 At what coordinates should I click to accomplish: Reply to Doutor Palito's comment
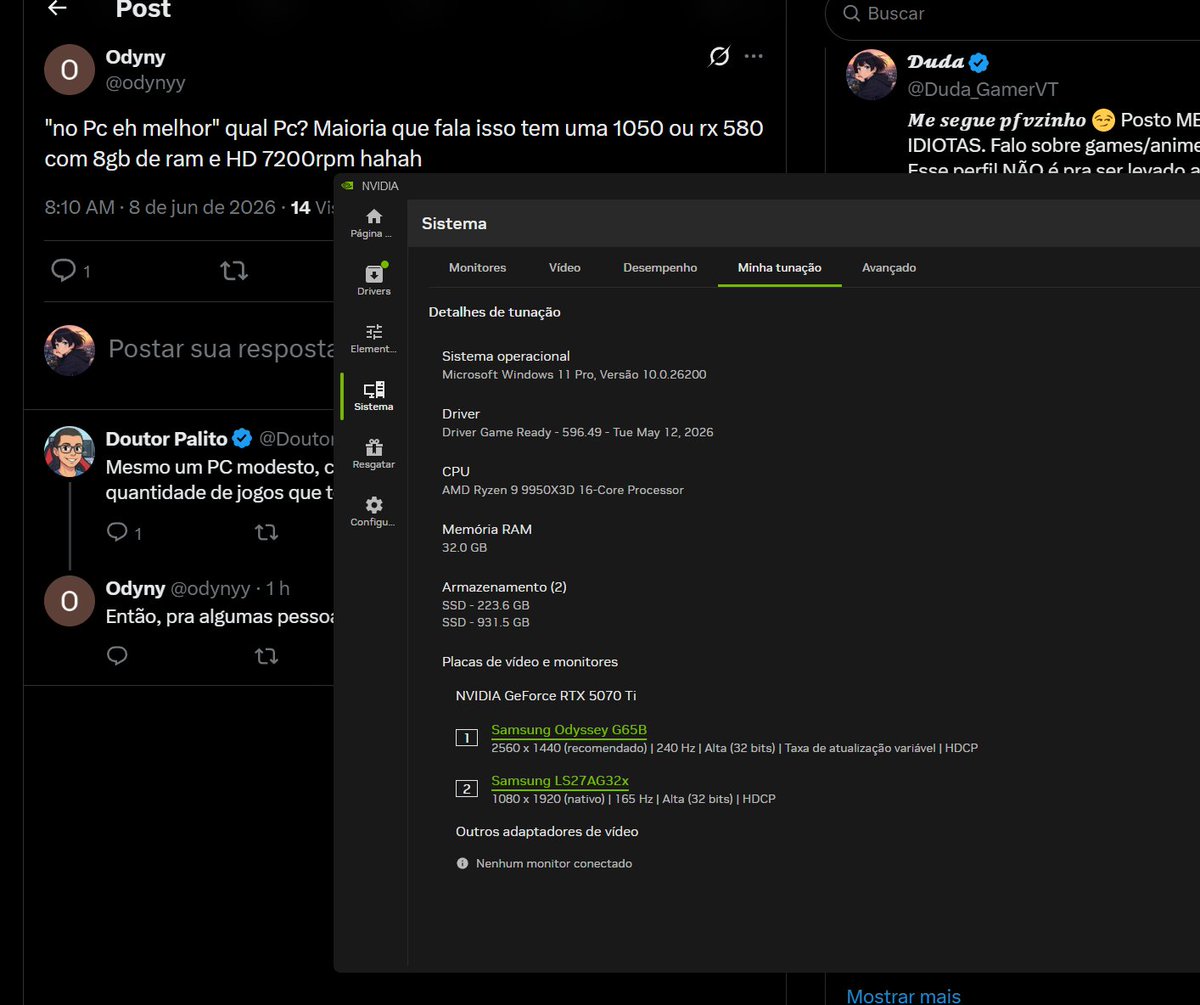tap(117, 532)
